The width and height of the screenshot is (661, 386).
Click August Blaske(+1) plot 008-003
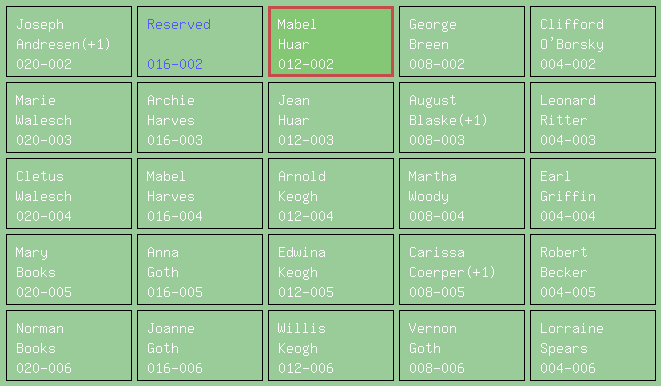[462, 118]
